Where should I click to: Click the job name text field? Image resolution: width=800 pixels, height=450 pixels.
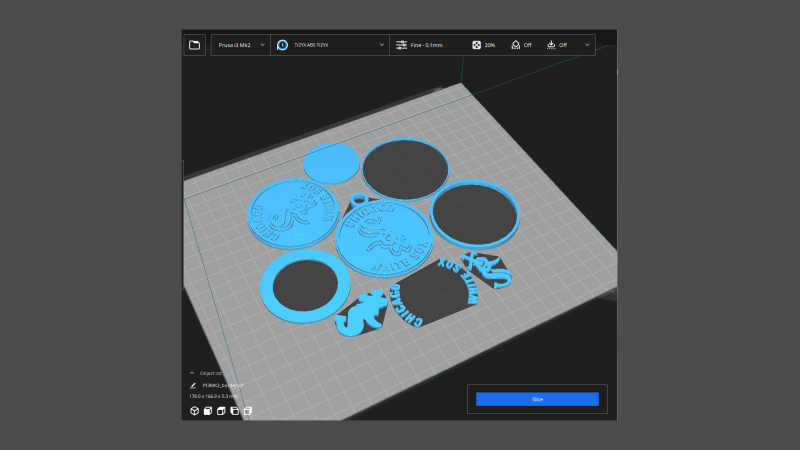coord(223,384)
